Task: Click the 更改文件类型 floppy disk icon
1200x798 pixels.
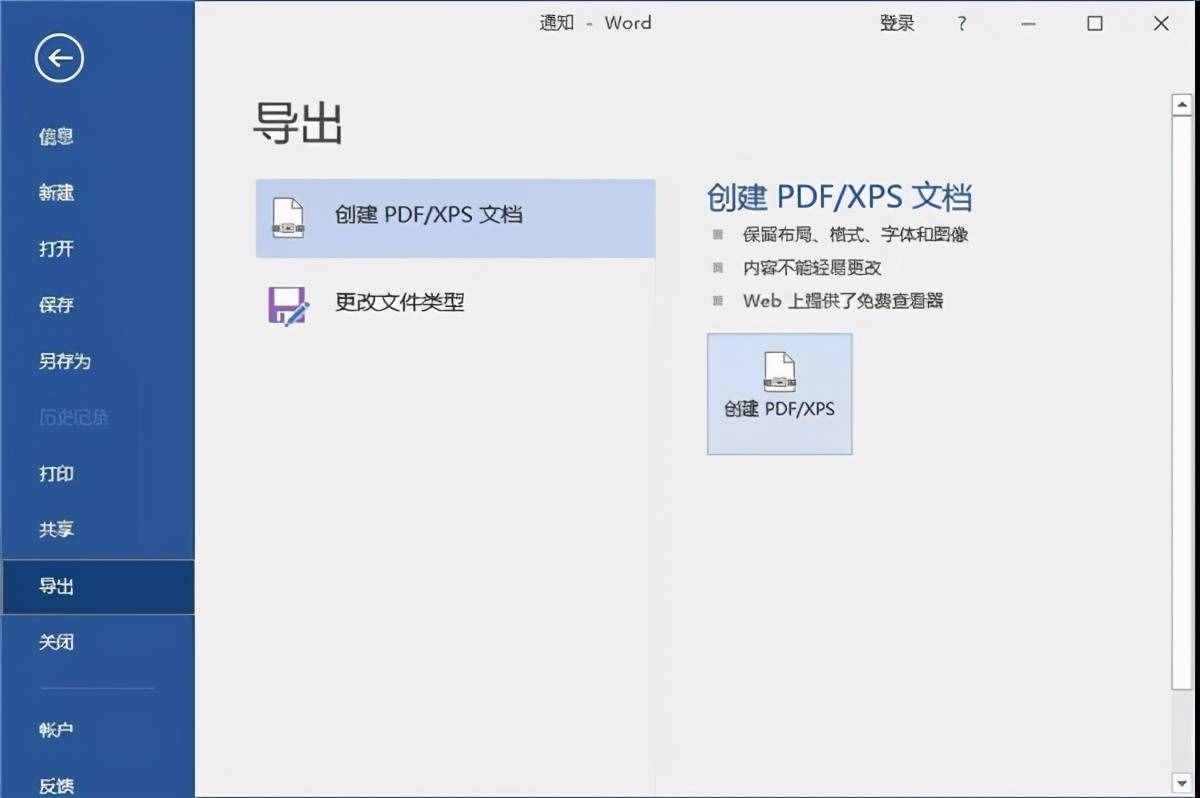Action: 289,302
